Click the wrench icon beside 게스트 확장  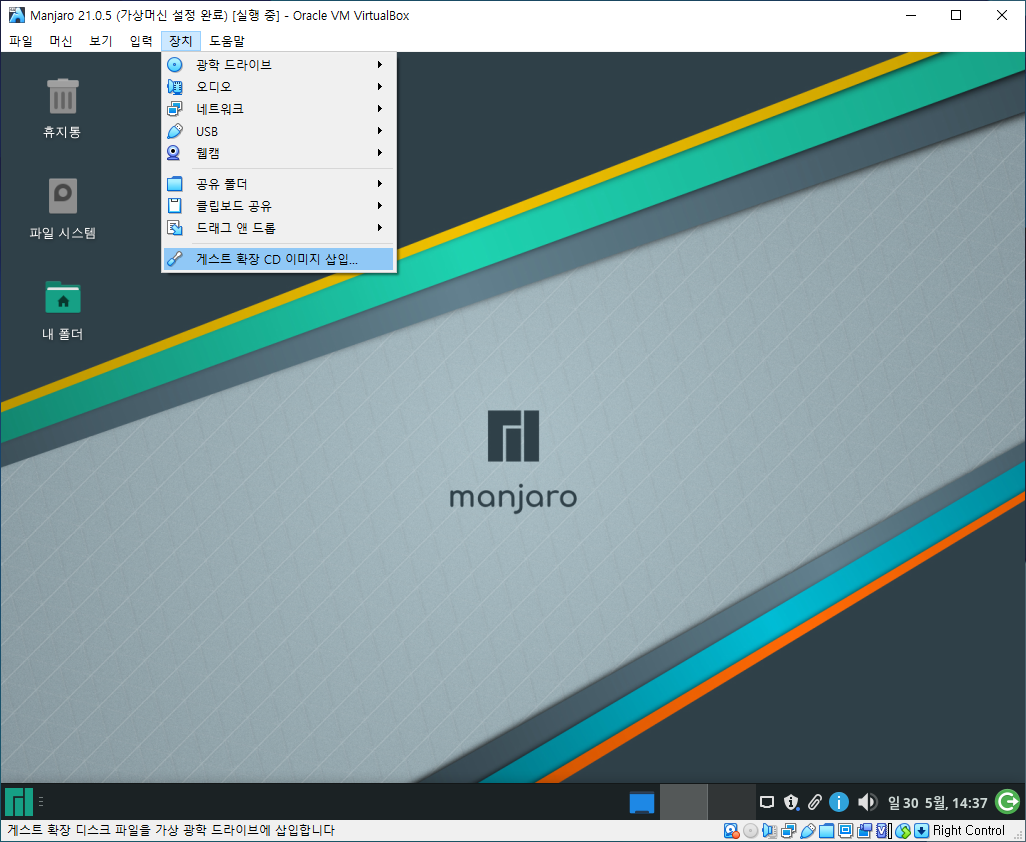[x=175, y=258]
